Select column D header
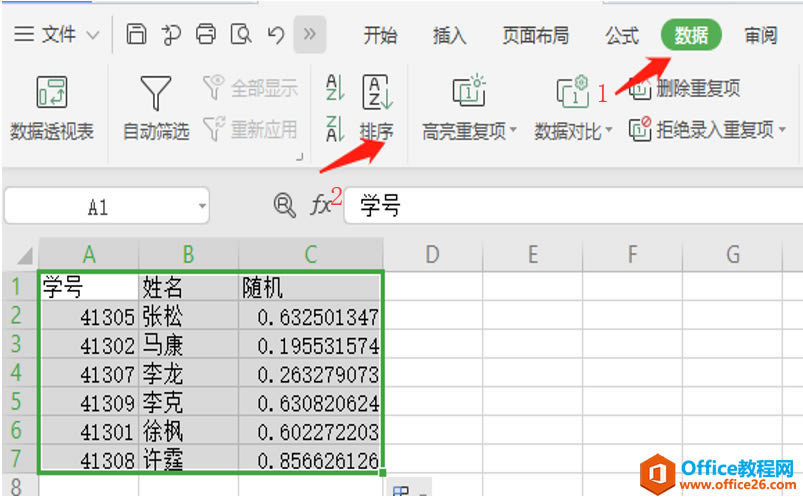The height and width of the screenshot is (502, 803). point(433,254)
